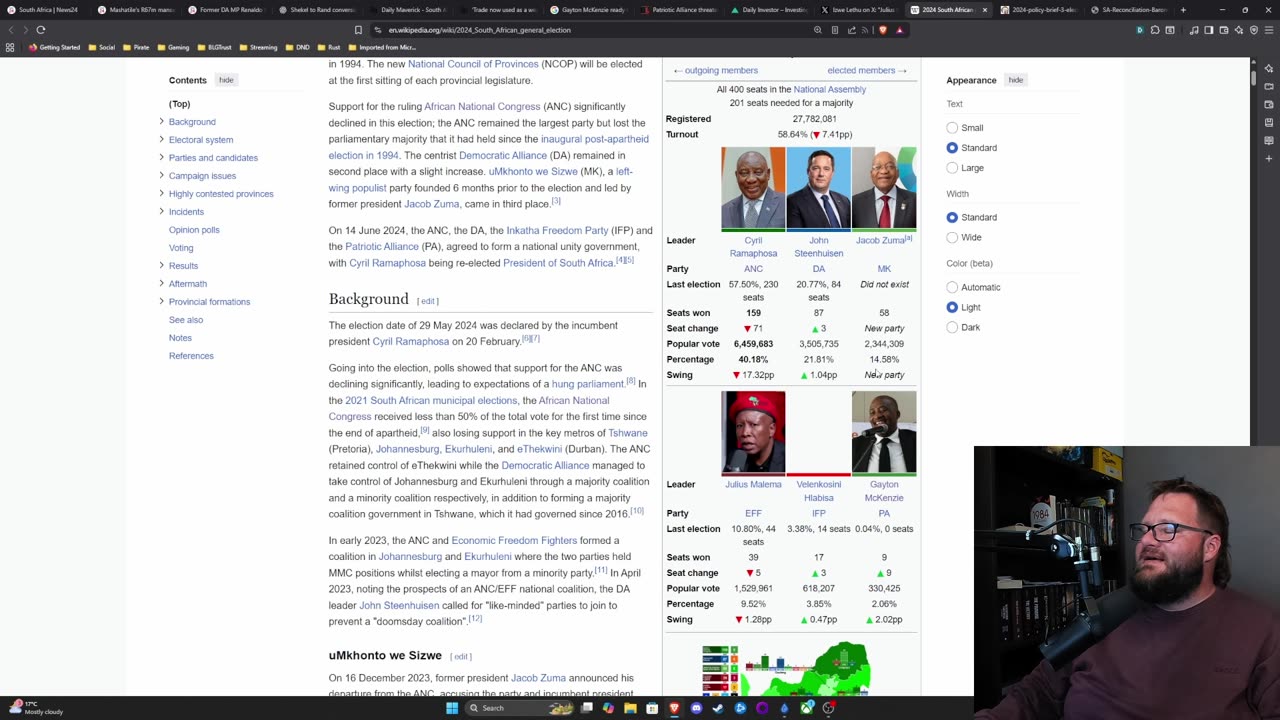Viewport: 1280px width, 720px height.
Task: Click the Brave VPN shield icon in toolbar
Action: (x=1254, y=30)
